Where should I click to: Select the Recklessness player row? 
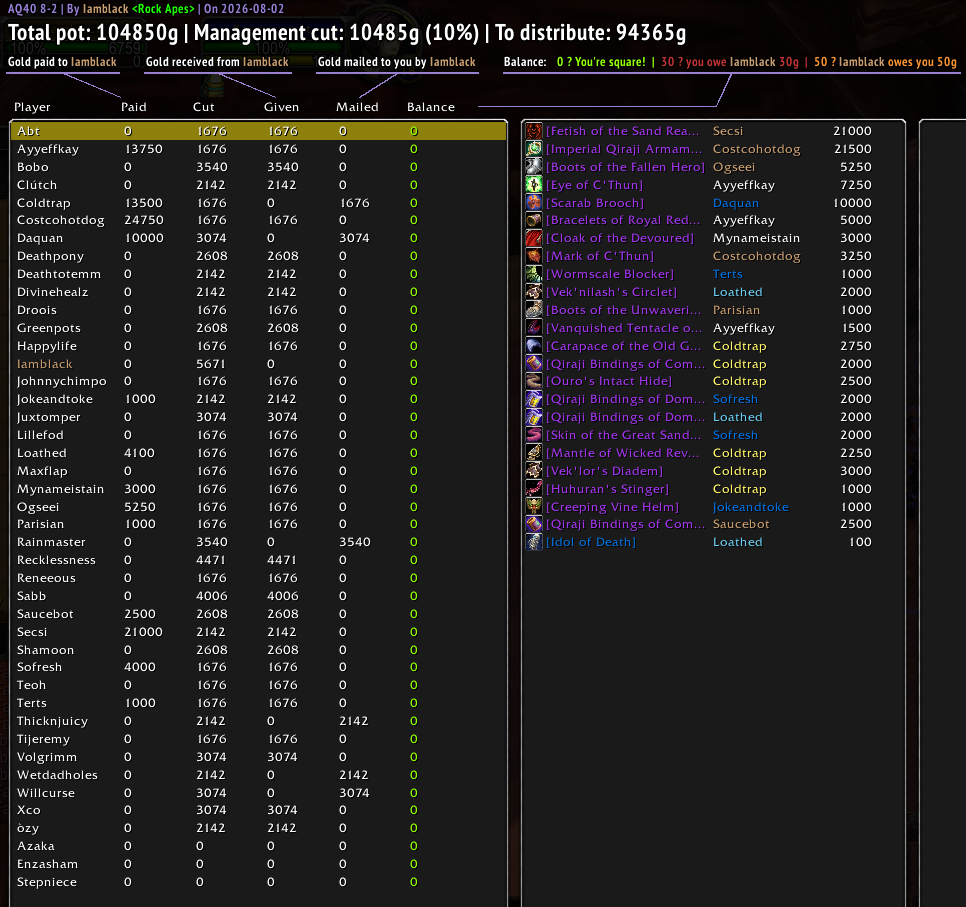(259, 559)
